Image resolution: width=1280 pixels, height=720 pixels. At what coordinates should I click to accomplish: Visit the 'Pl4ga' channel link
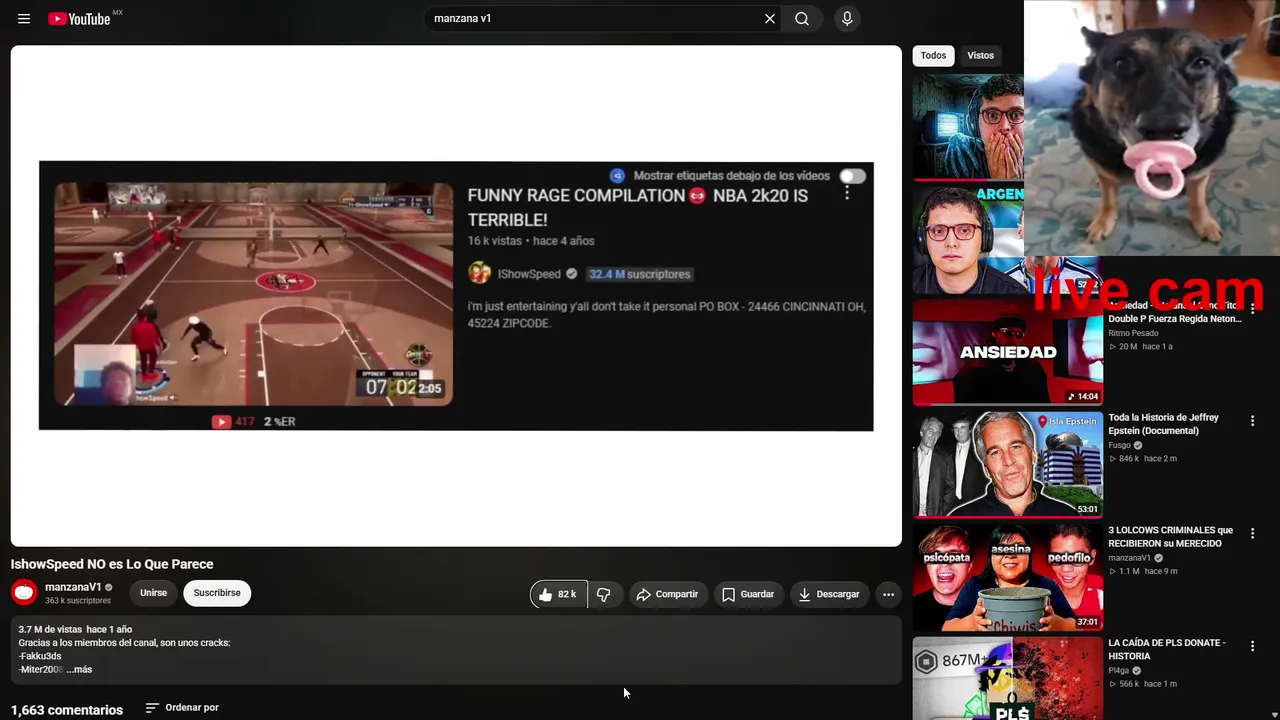[x=1118, y=671]
